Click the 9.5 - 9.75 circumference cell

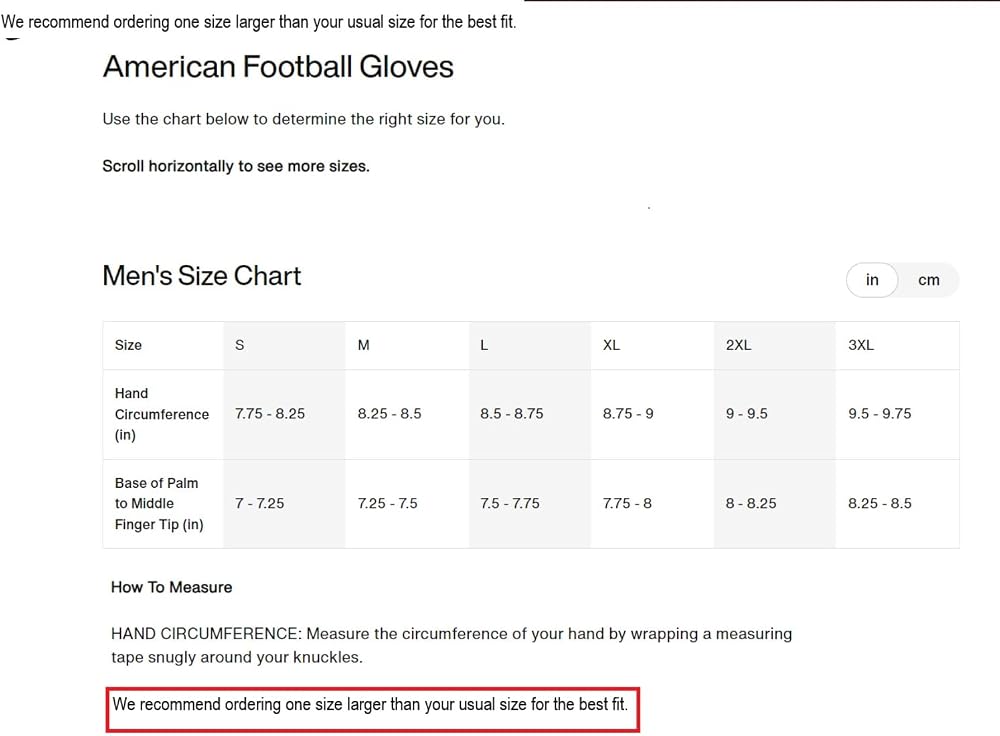tap(879, 413)
